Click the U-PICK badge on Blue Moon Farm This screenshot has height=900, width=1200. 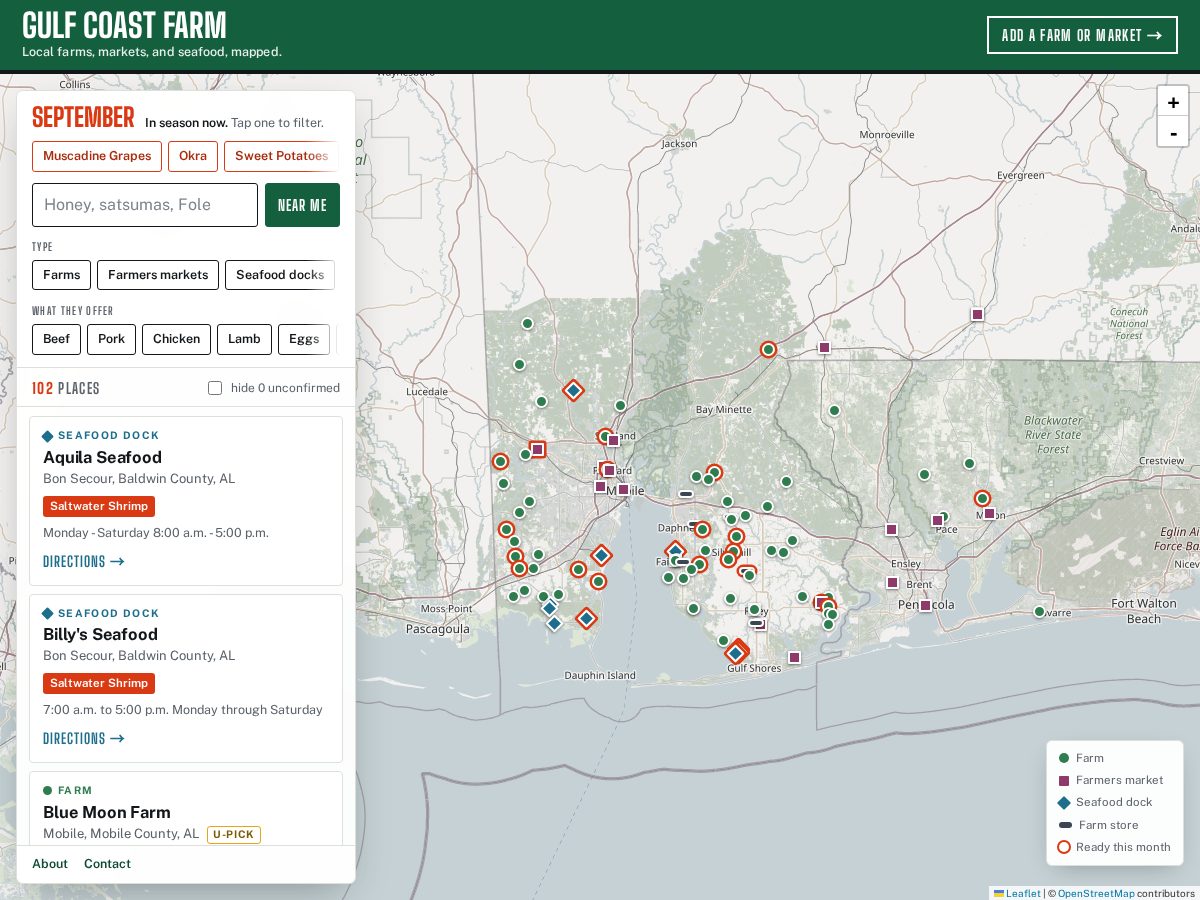click(234, 834)
